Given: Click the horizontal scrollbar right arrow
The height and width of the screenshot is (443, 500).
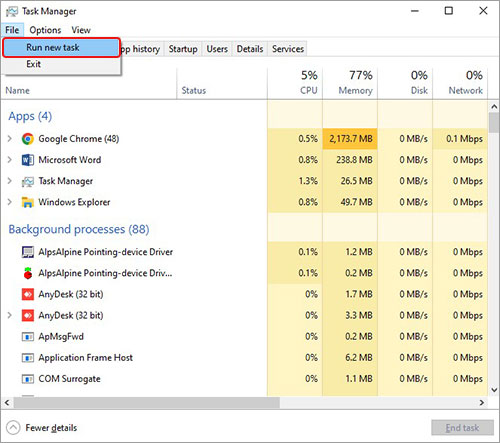Looking at the screenshot, I should click(482, 403).
